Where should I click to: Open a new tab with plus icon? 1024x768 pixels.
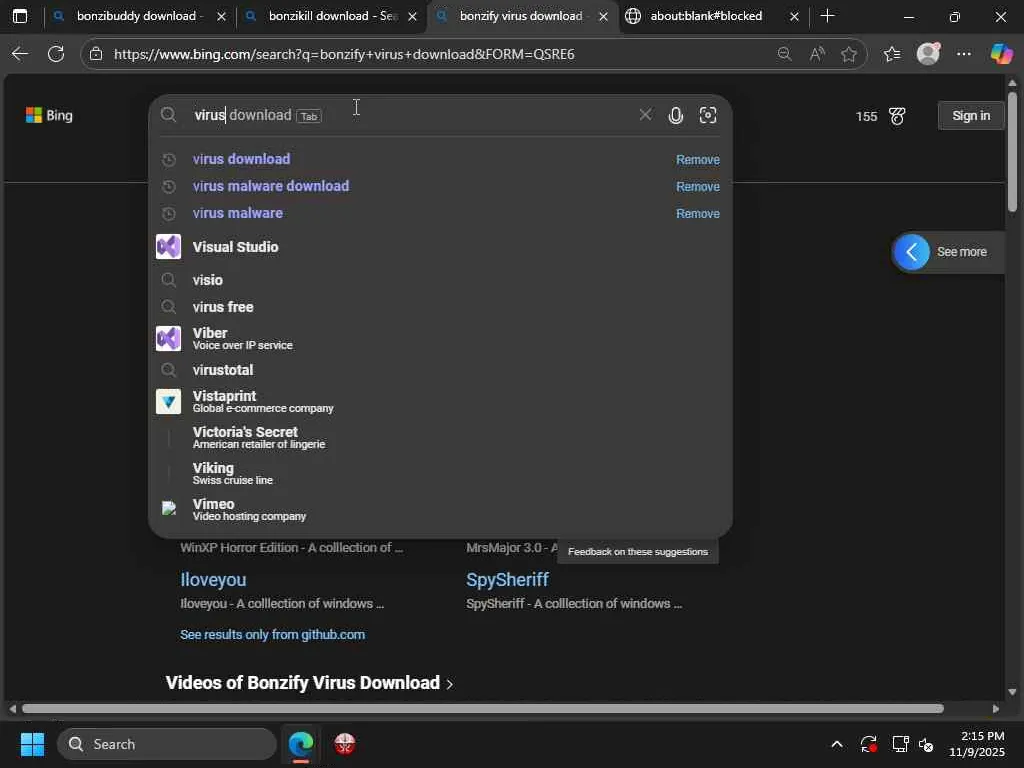(827, 16)
